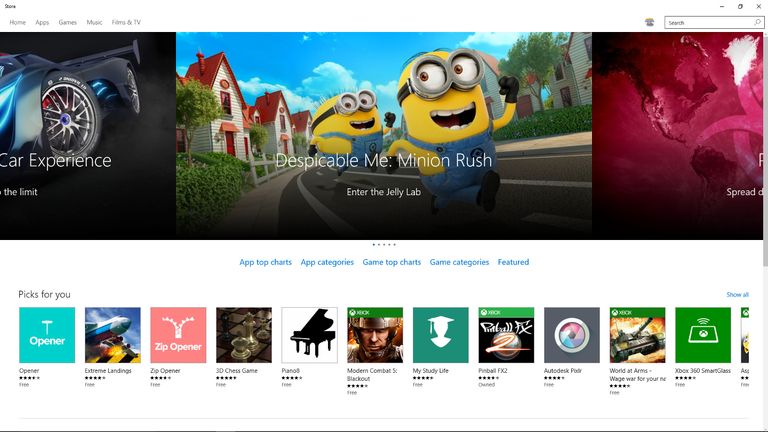Select the red world map banner
768x432 pixels.
[x=677, y=136]
